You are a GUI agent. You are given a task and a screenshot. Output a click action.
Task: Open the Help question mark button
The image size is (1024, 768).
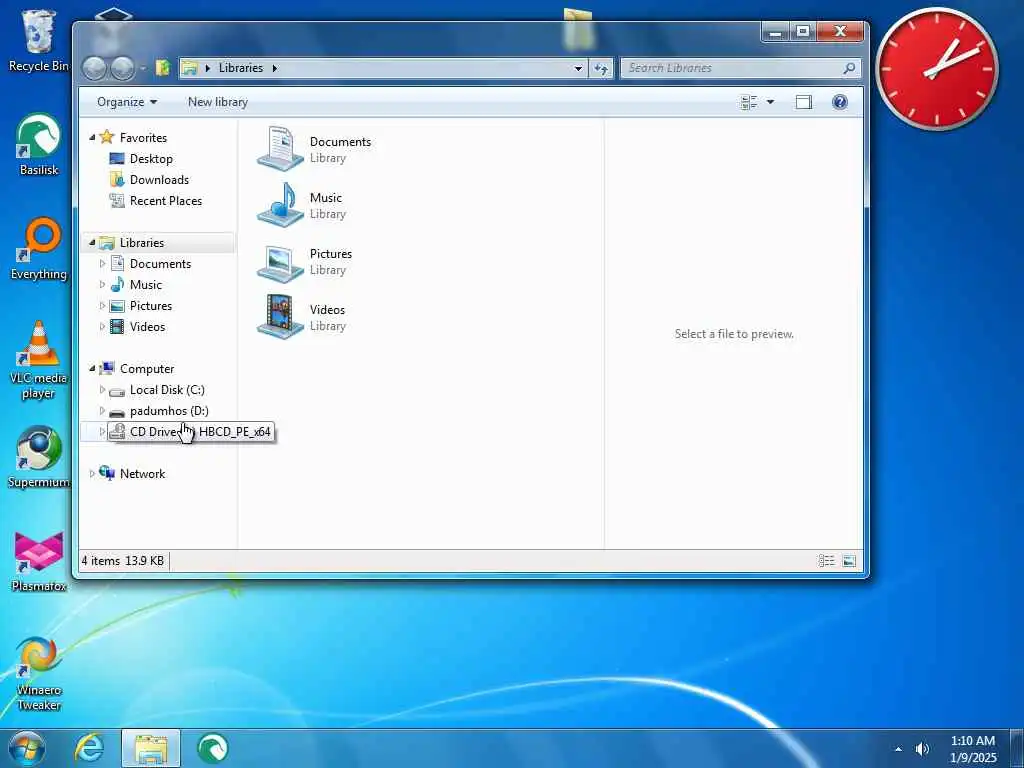[840, 102]
